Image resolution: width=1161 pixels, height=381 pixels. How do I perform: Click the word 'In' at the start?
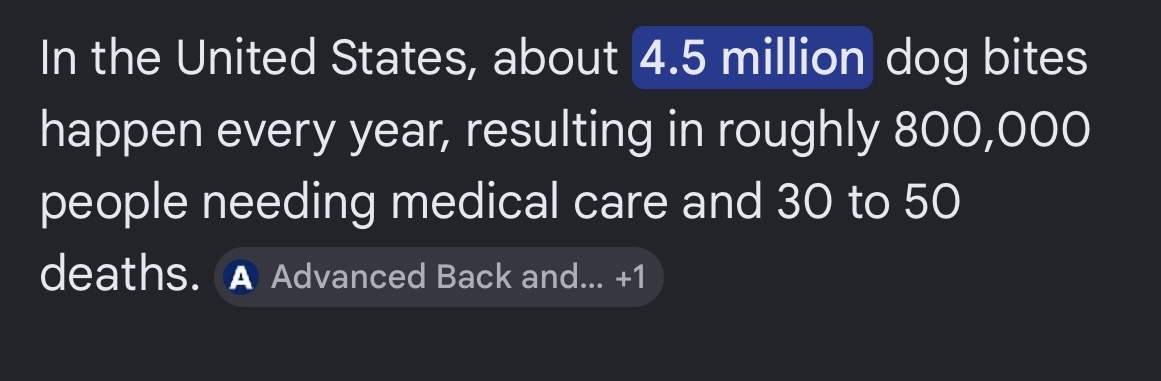[58, 58]
